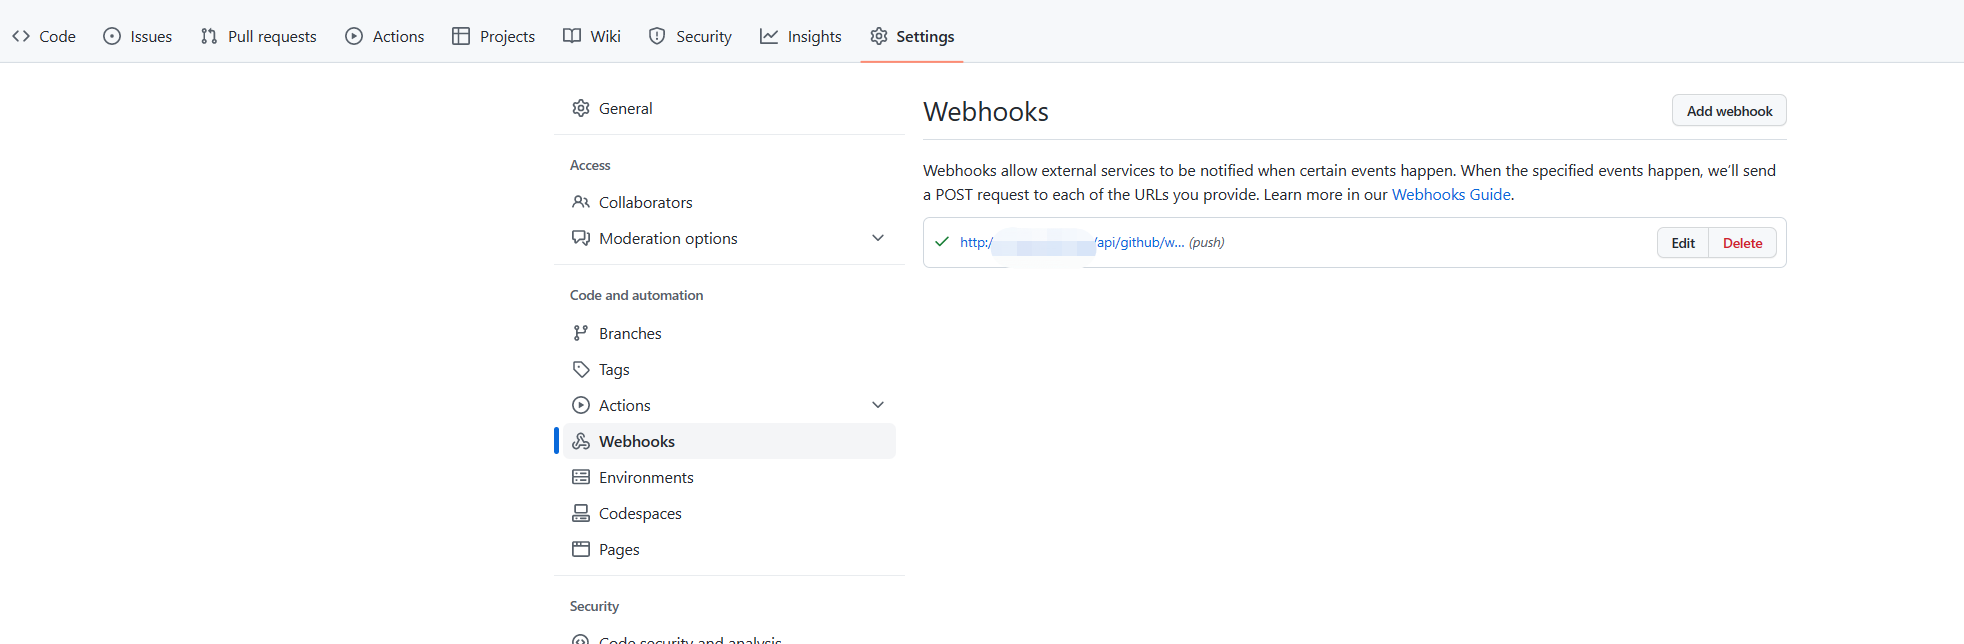Viewport: 1964px width, 644px height.
Task: Open the Webhooks Guide link
Action: [1451, 194]
